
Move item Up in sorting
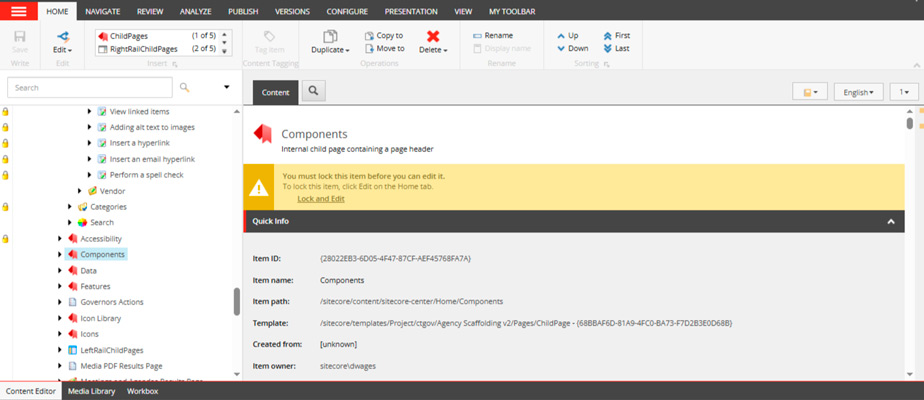pos(568,35)
